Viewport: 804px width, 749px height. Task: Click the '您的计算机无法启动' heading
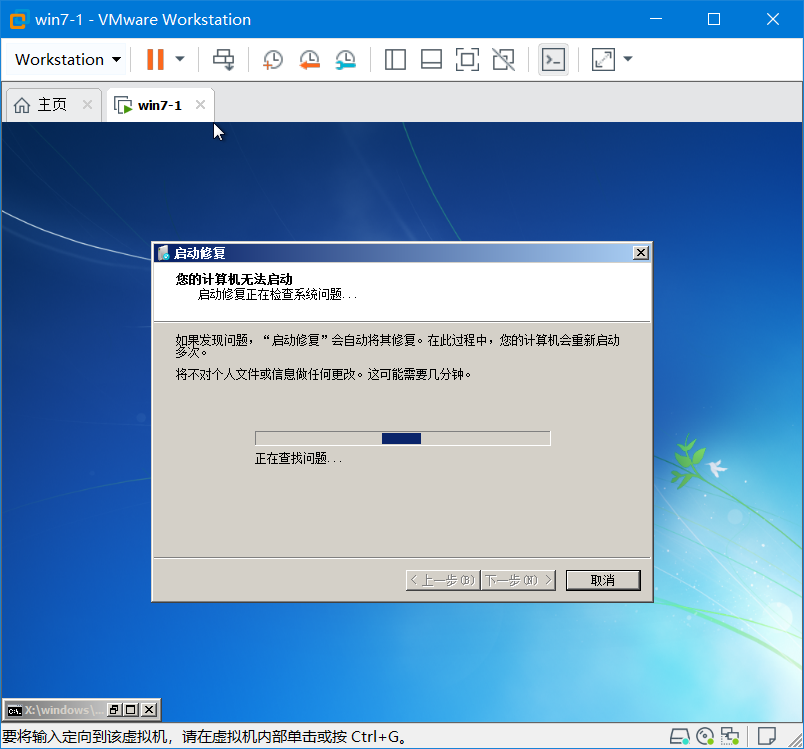pos(234,279)
